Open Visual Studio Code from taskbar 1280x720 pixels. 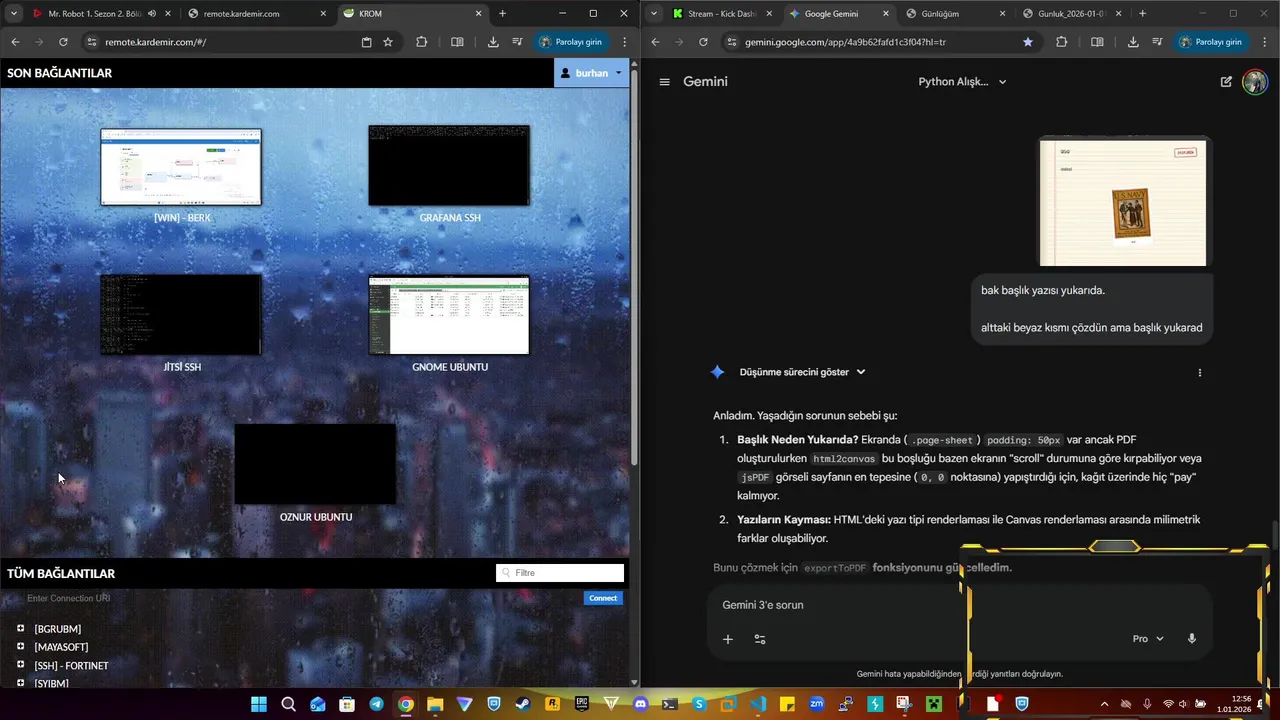pyautogui.click(x=758, y=704)
